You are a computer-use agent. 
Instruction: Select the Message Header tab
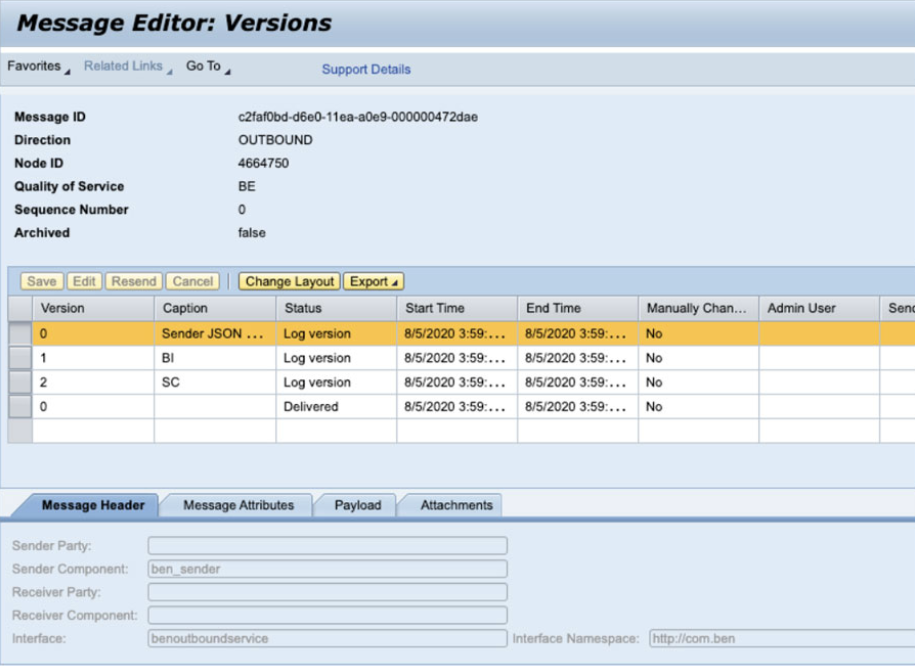pos(93,506)
